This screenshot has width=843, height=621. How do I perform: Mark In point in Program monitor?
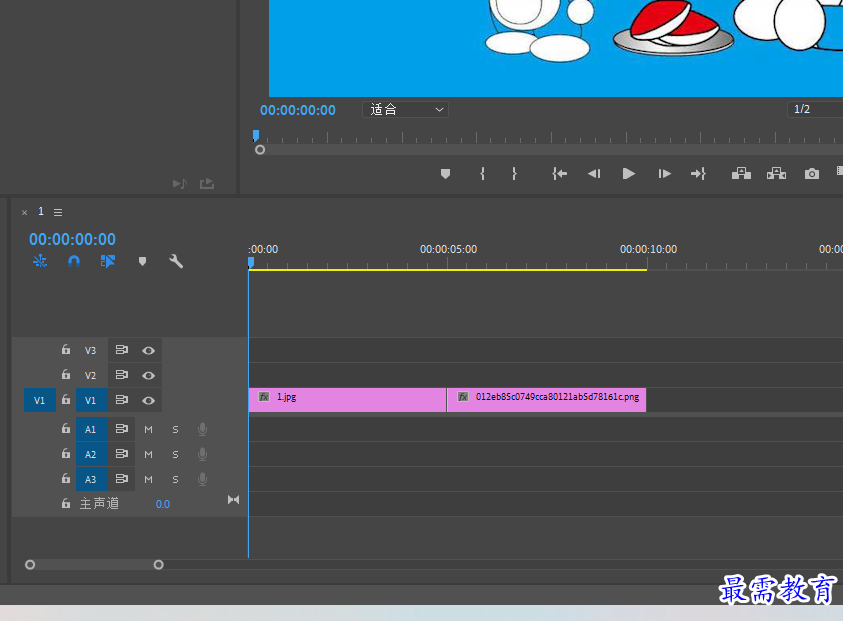482,174
